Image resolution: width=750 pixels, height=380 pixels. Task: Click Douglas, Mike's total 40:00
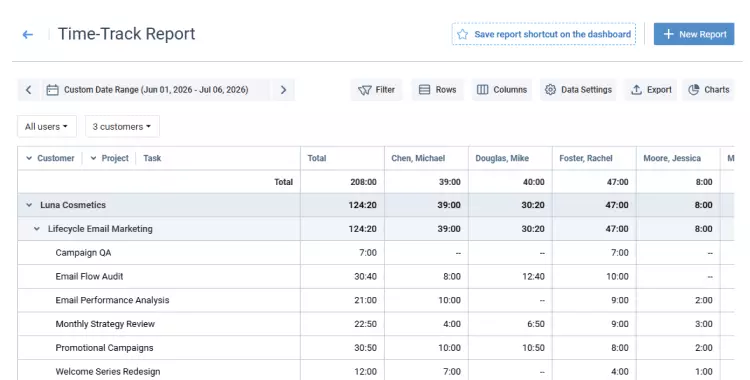tap(534, 182)
